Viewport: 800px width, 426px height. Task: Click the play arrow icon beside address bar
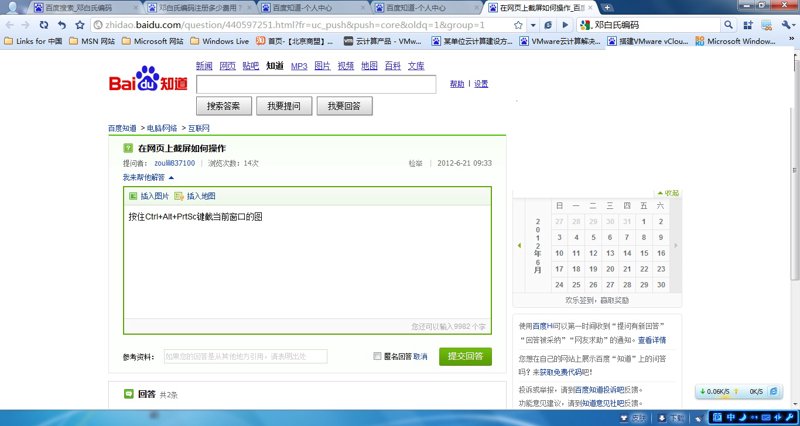pyautogui.click(x=565, y=25)
